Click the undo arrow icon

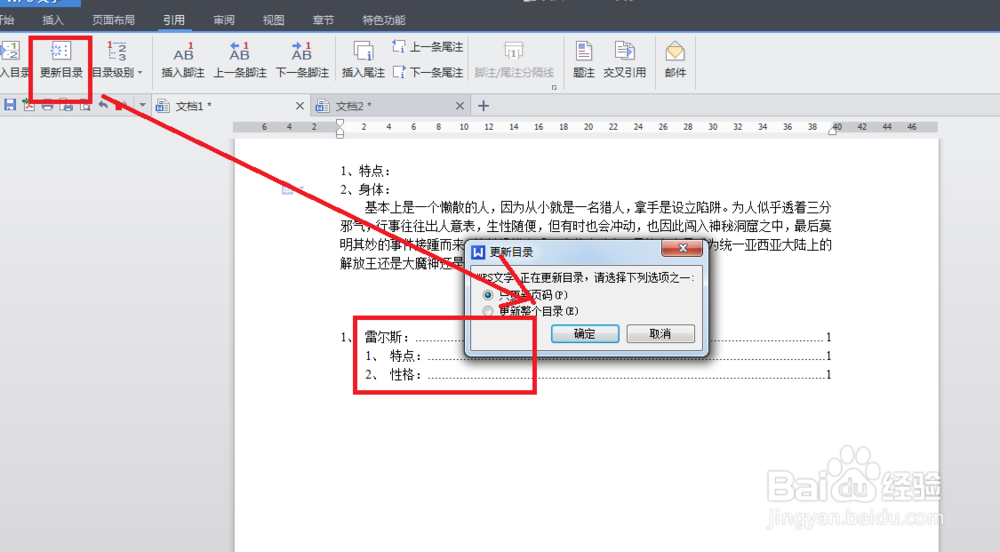103,105
